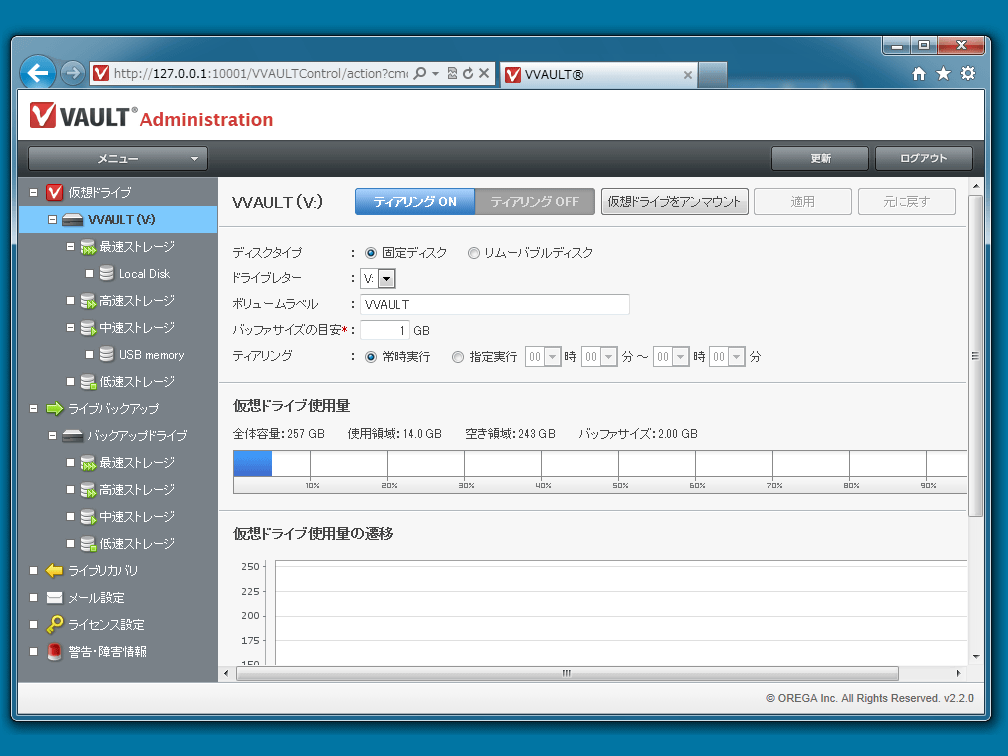Click the Local Disk database icon
This screenshot has height=756, width=1008.
[x=107, y=273]
